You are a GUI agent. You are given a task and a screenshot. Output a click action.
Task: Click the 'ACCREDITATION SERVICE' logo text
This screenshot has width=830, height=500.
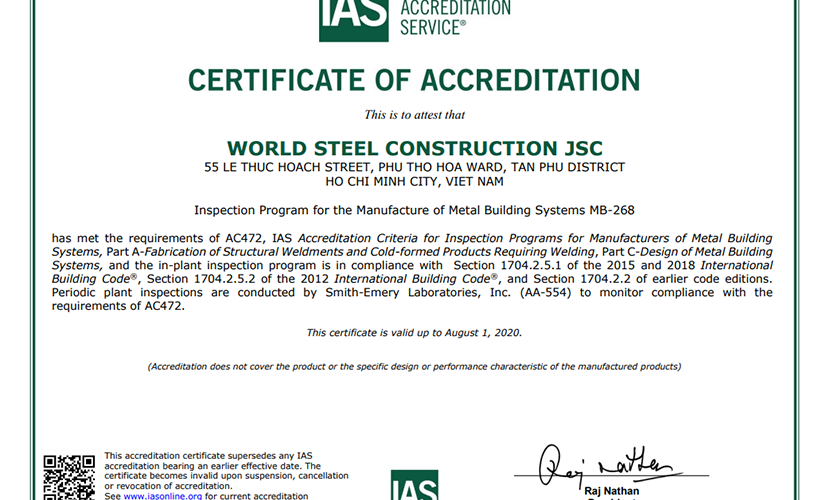click(x=455, y=17)
